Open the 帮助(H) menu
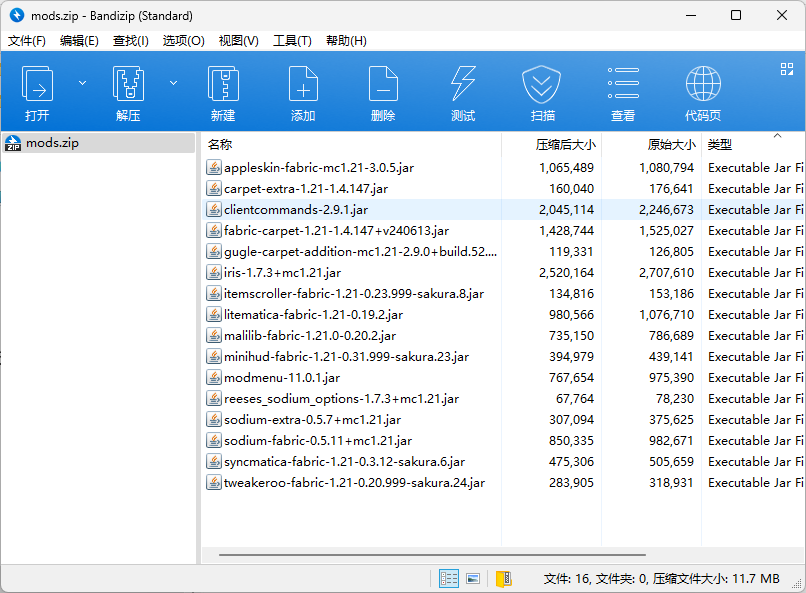This screenshot has height=593, width=806. pyautogui.click(x=346, y=41)
